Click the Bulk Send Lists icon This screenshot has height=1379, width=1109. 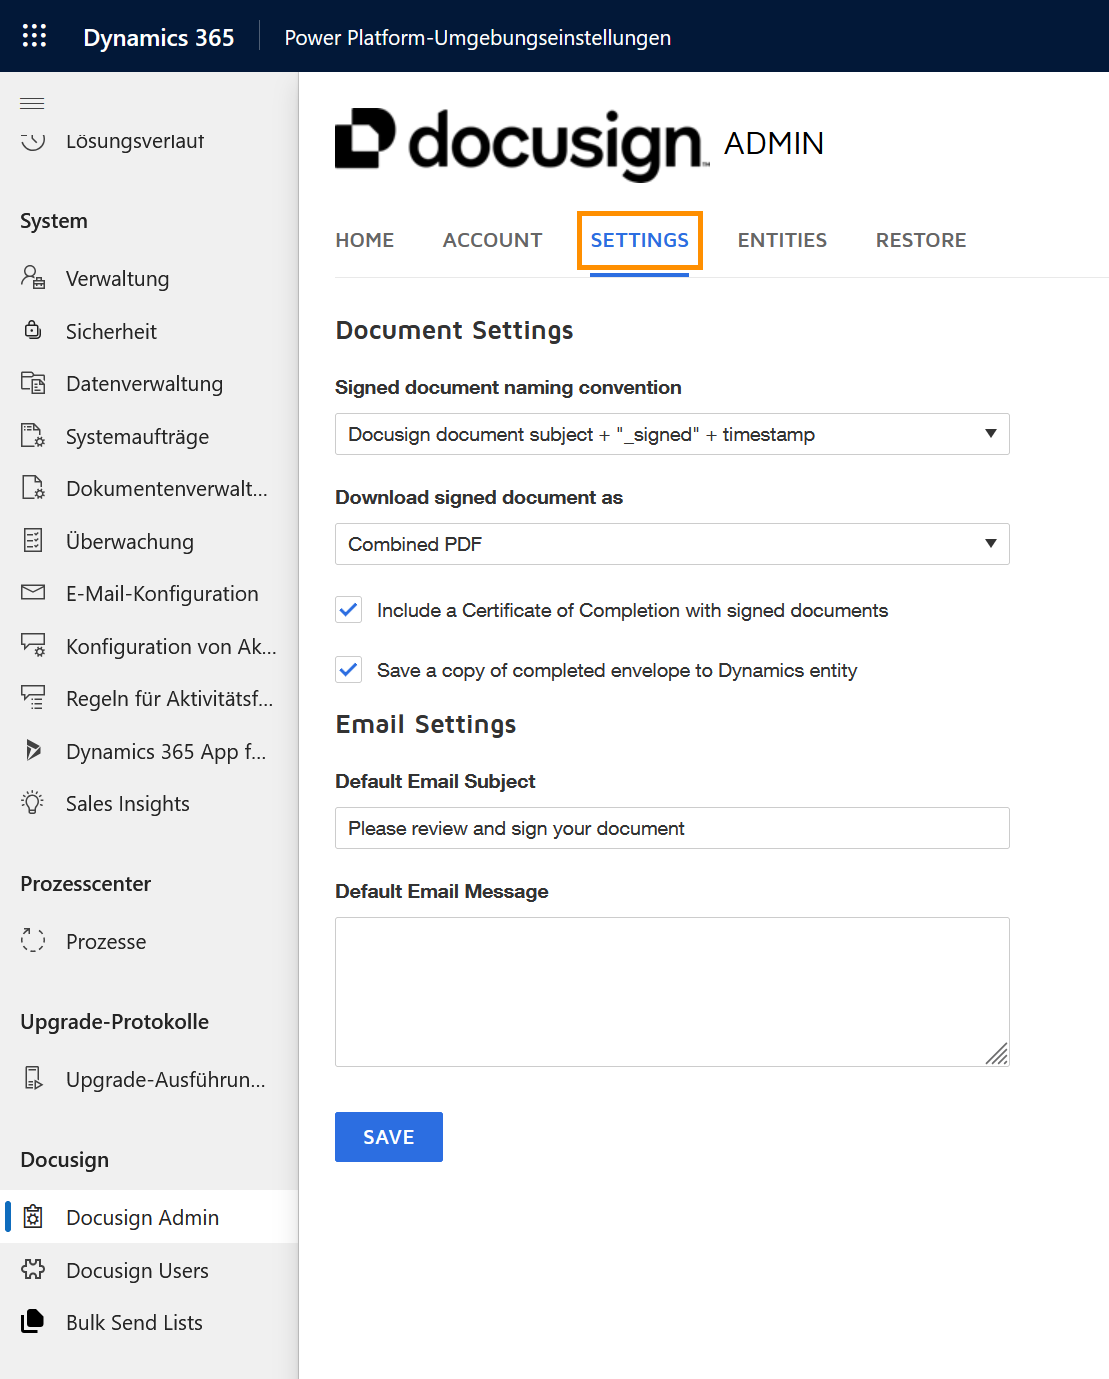(33, 1322)
